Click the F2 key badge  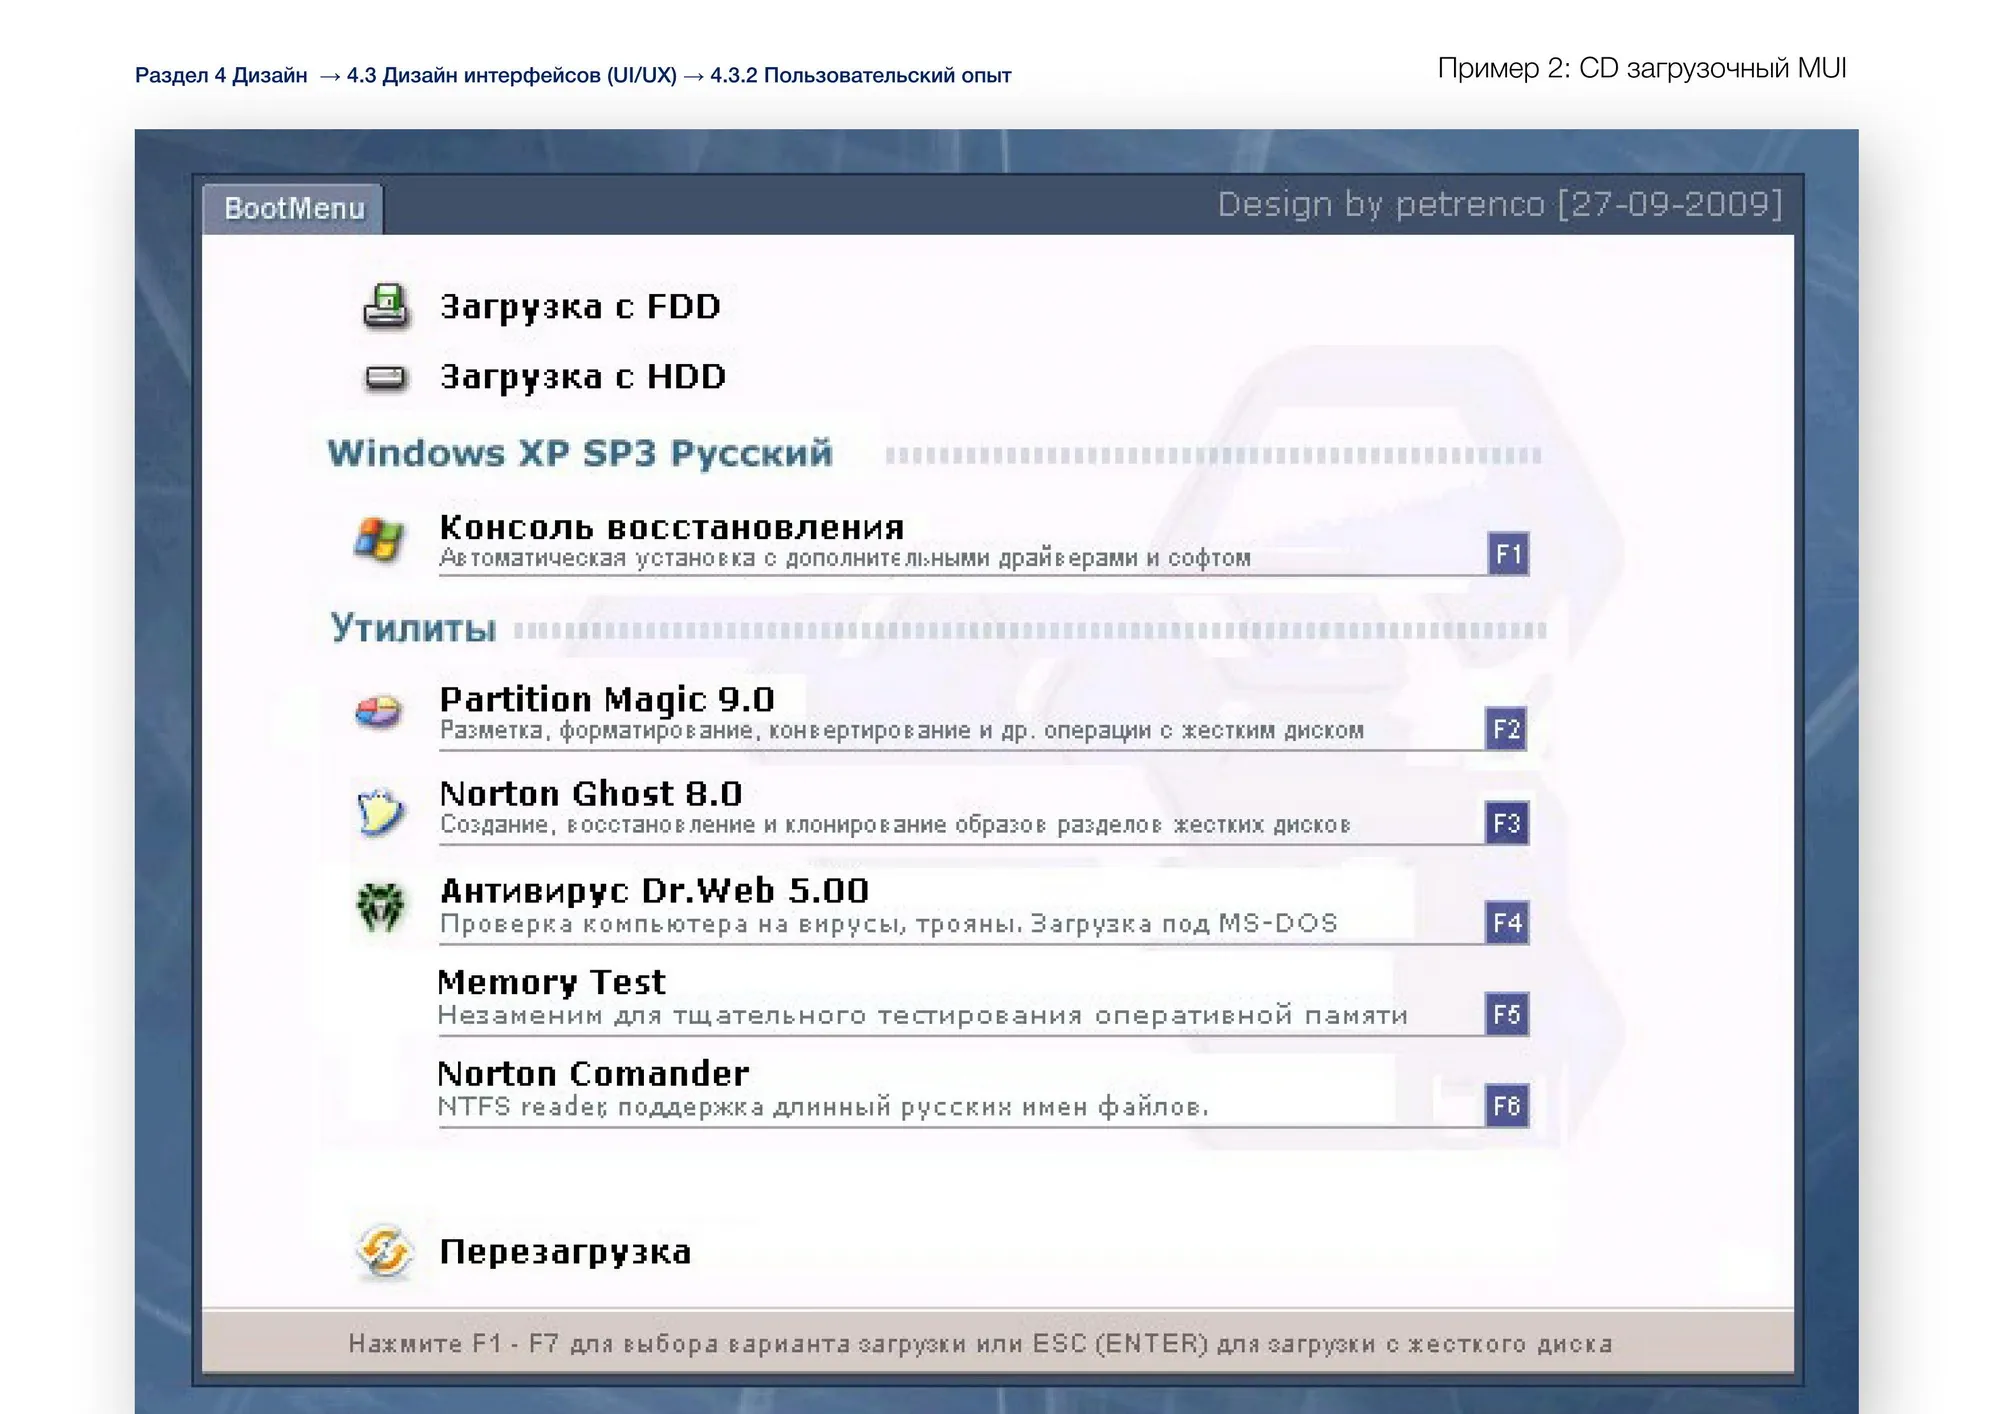[1506, 729]
